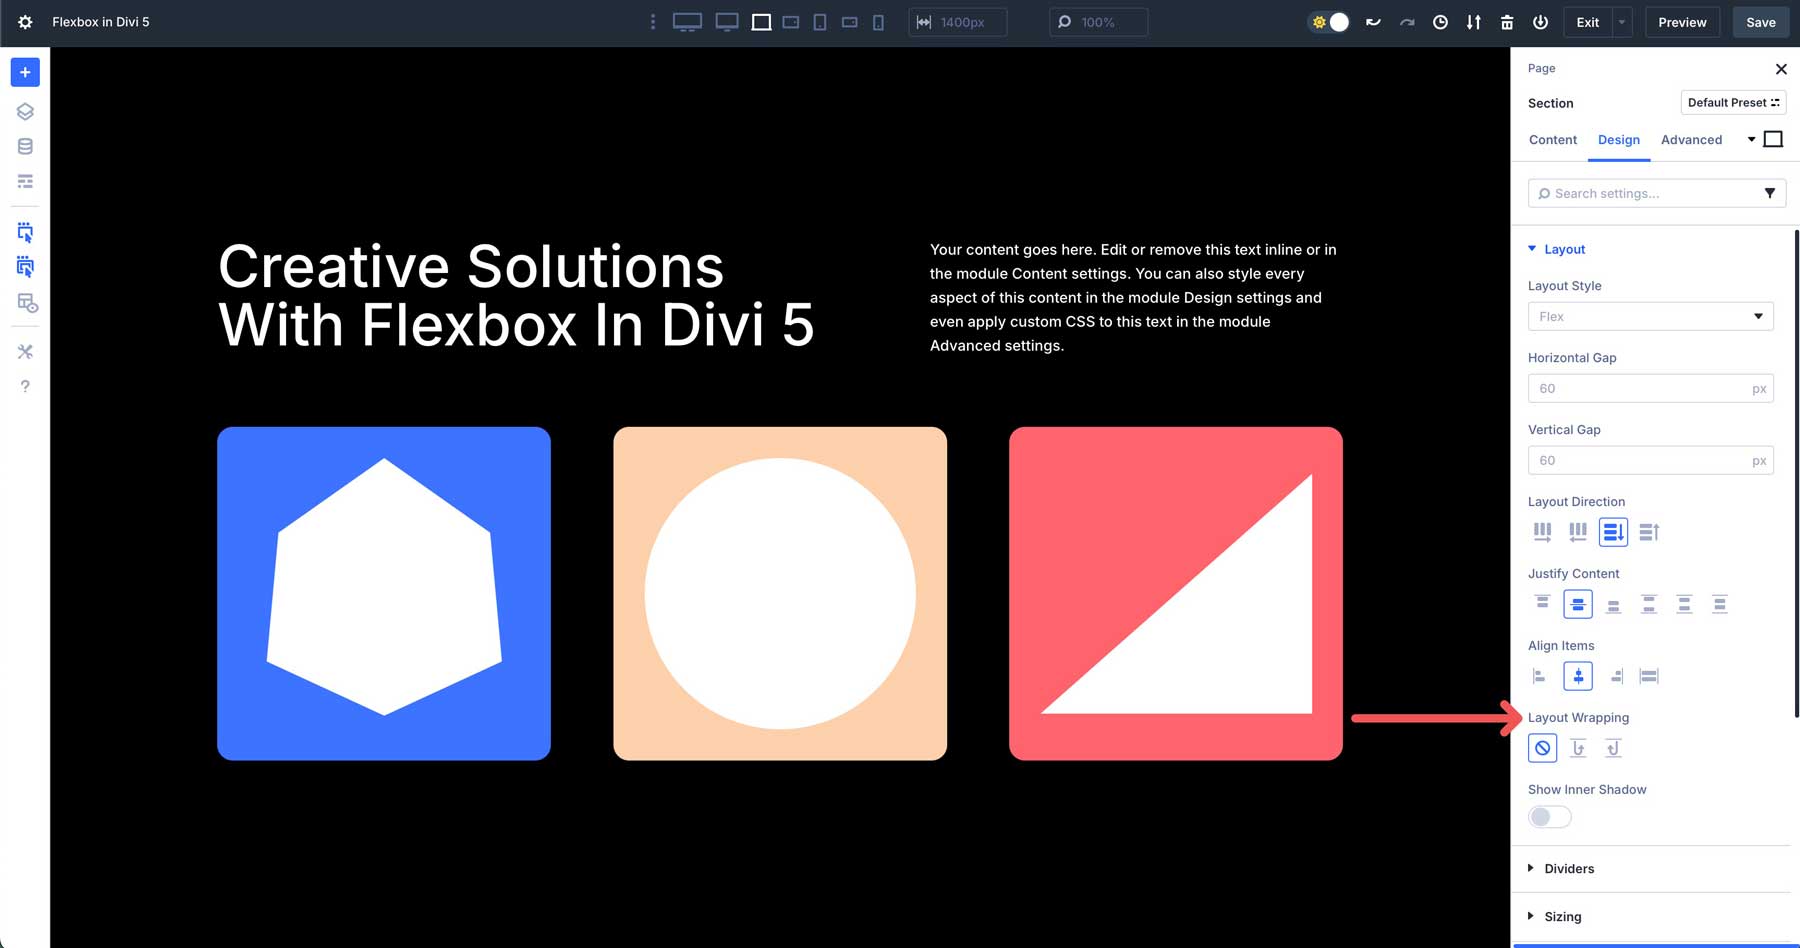Screen dimensions: 1800x948
Task: Open the help icon in the left sidebar
Action: pyautogui.click(x=25, y=386)
